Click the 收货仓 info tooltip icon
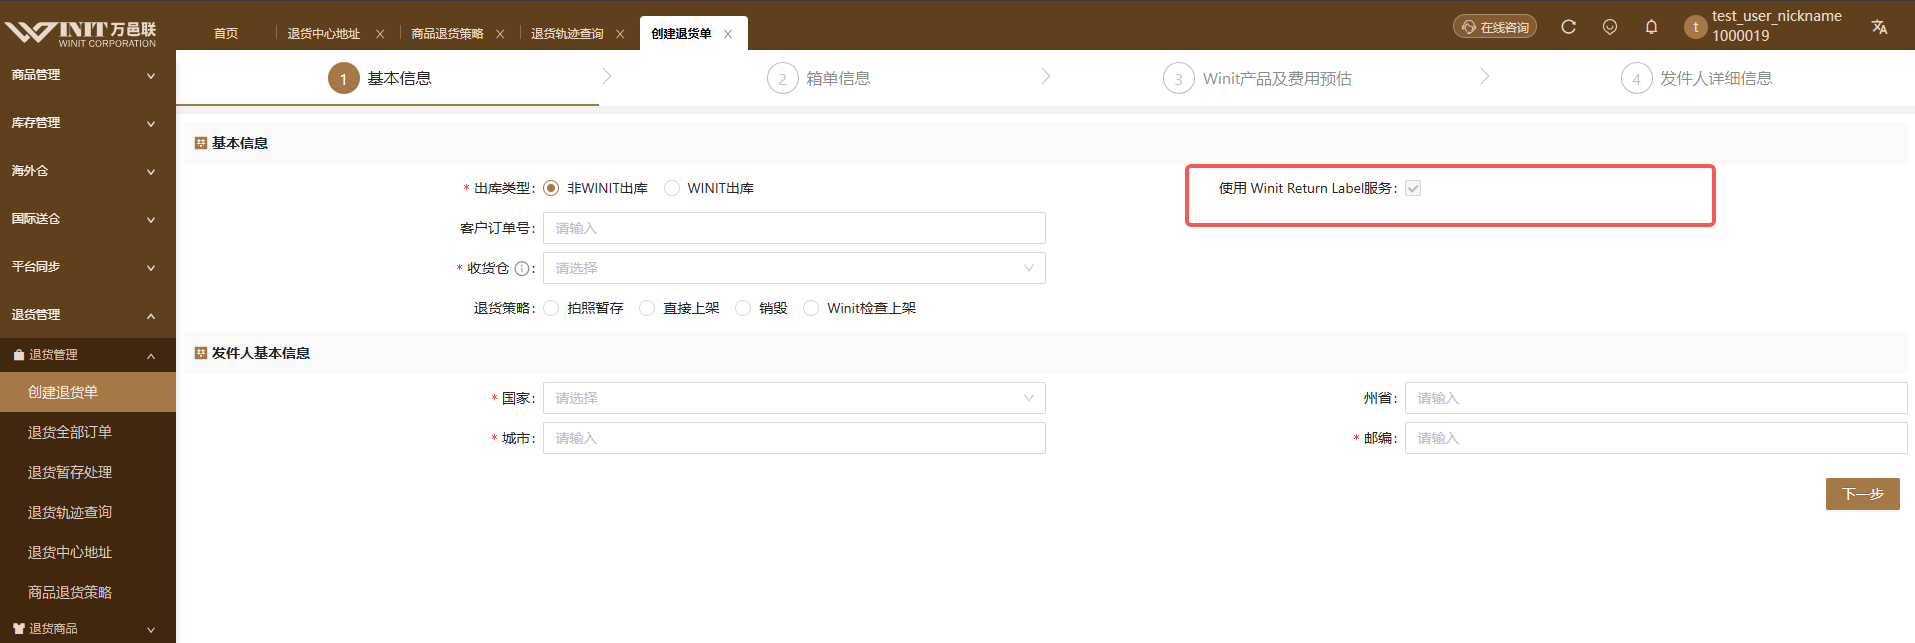1915x643 pixels. pyautogui.click(x=522, y=268)
